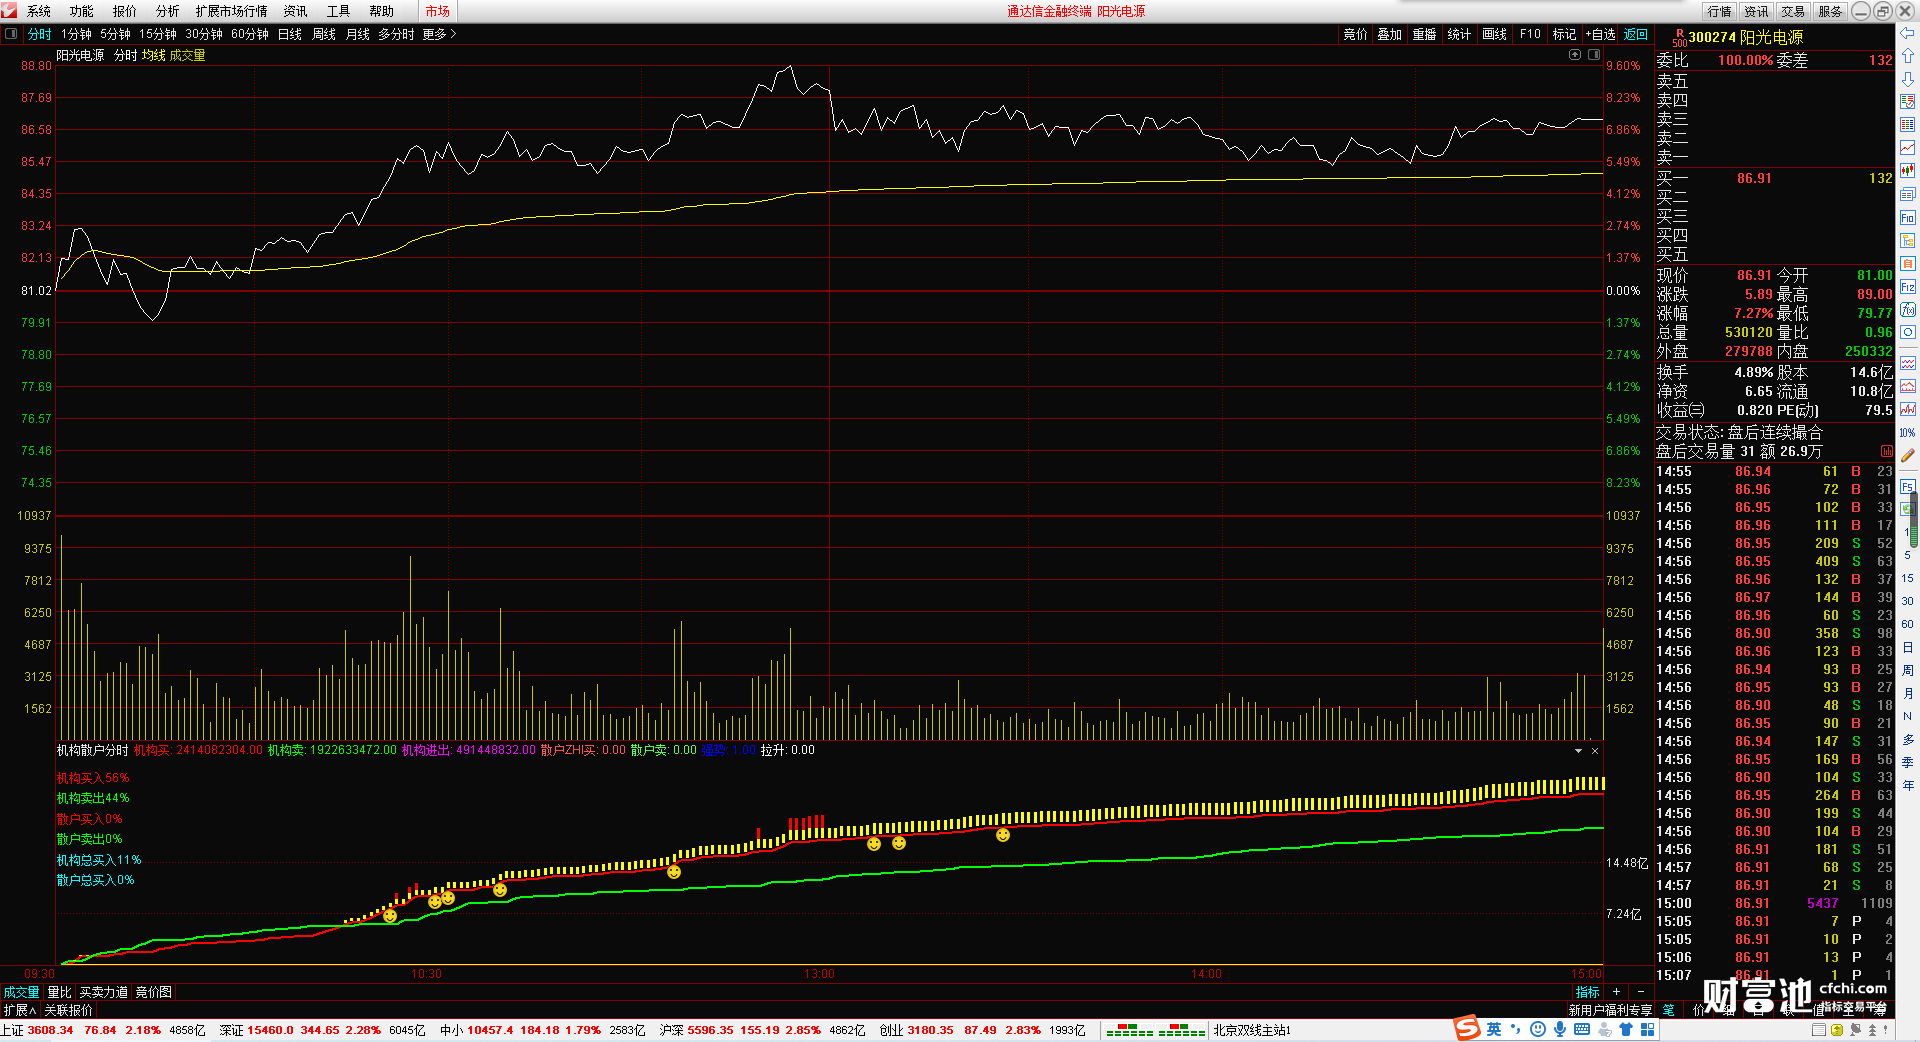Screen dimensions: 1920x1042
Task: Click the back arrow icon in right sidebar
Action: click(1907, 33)
